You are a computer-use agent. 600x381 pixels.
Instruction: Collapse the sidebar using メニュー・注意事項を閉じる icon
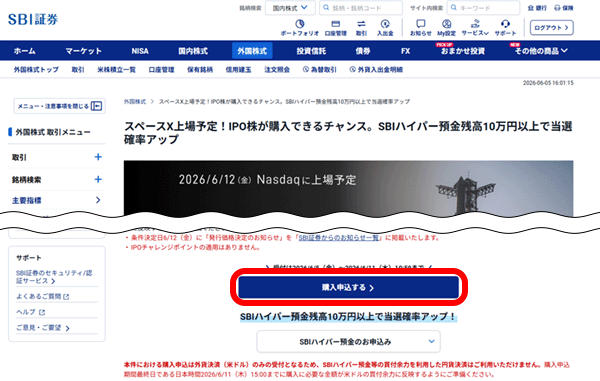[x=96, y=106]
